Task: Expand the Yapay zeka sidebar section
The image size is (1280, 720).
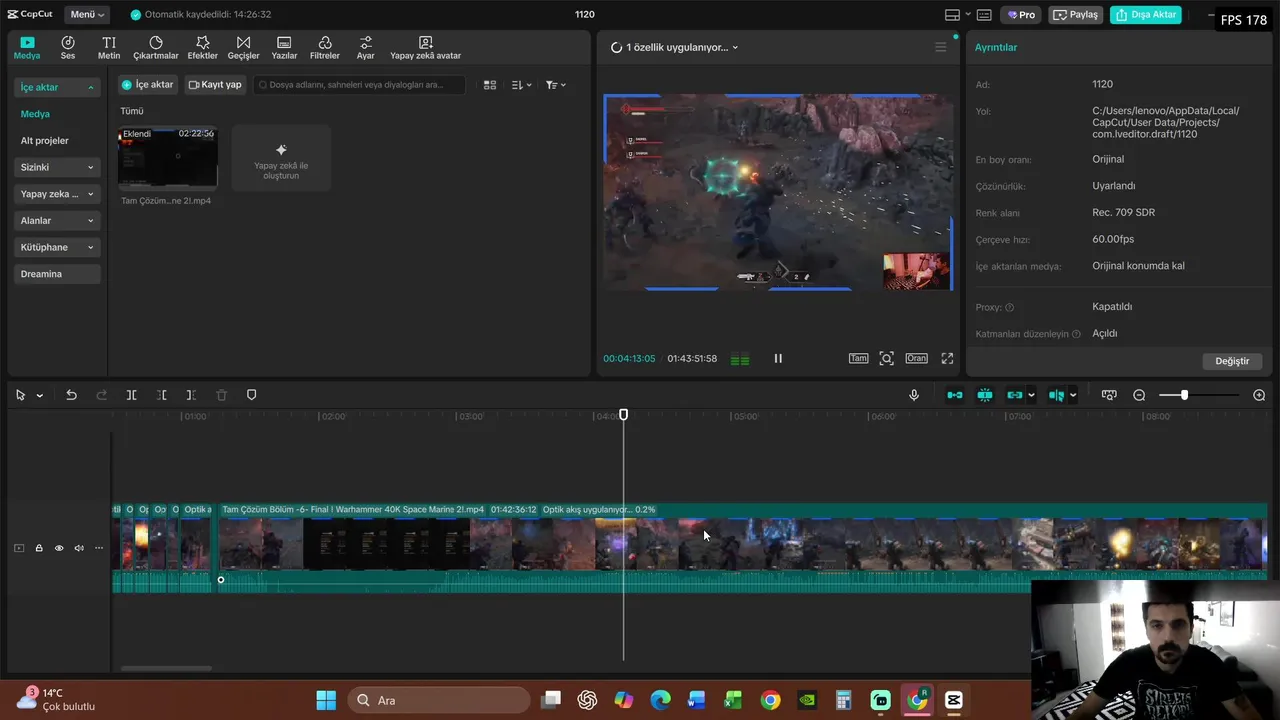Action: click(57, 194)
